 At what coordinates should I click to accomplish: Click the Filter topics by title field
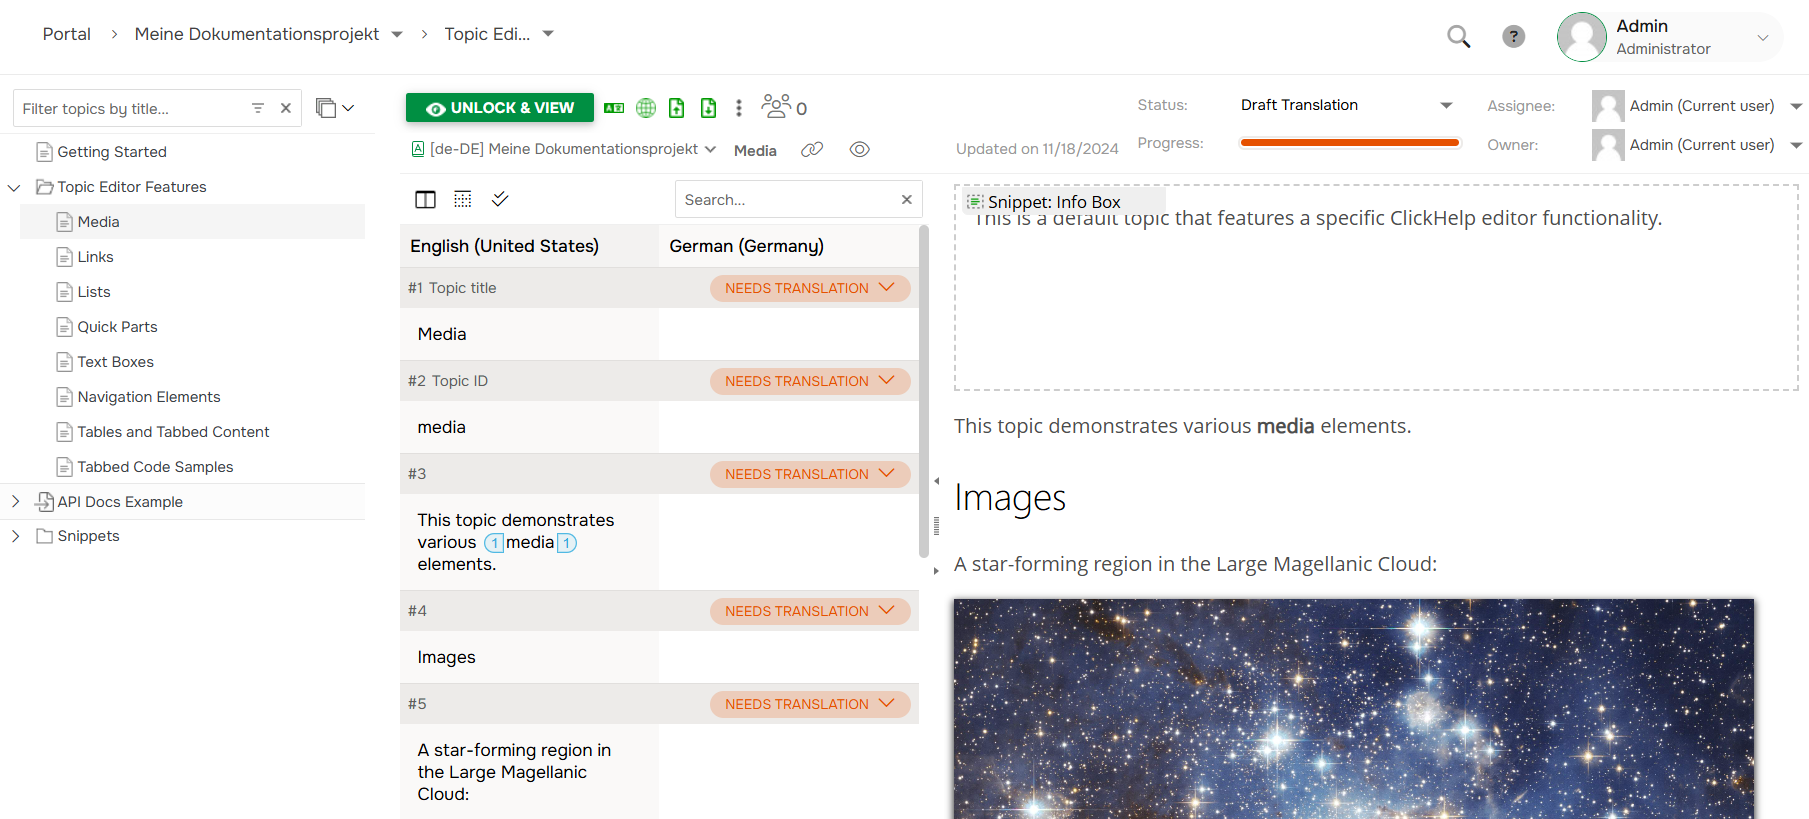point(130,109)
